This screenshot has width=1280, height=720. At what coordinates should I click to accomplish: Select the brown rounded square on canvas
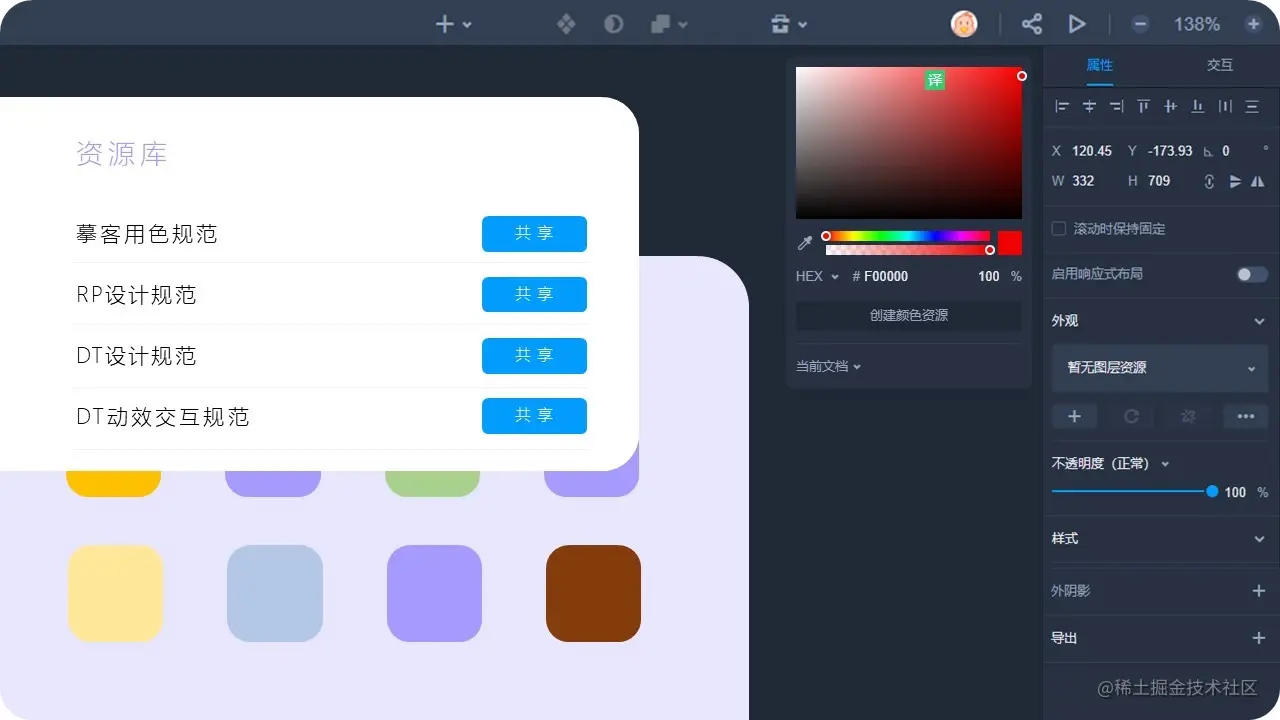pos(593,593)
